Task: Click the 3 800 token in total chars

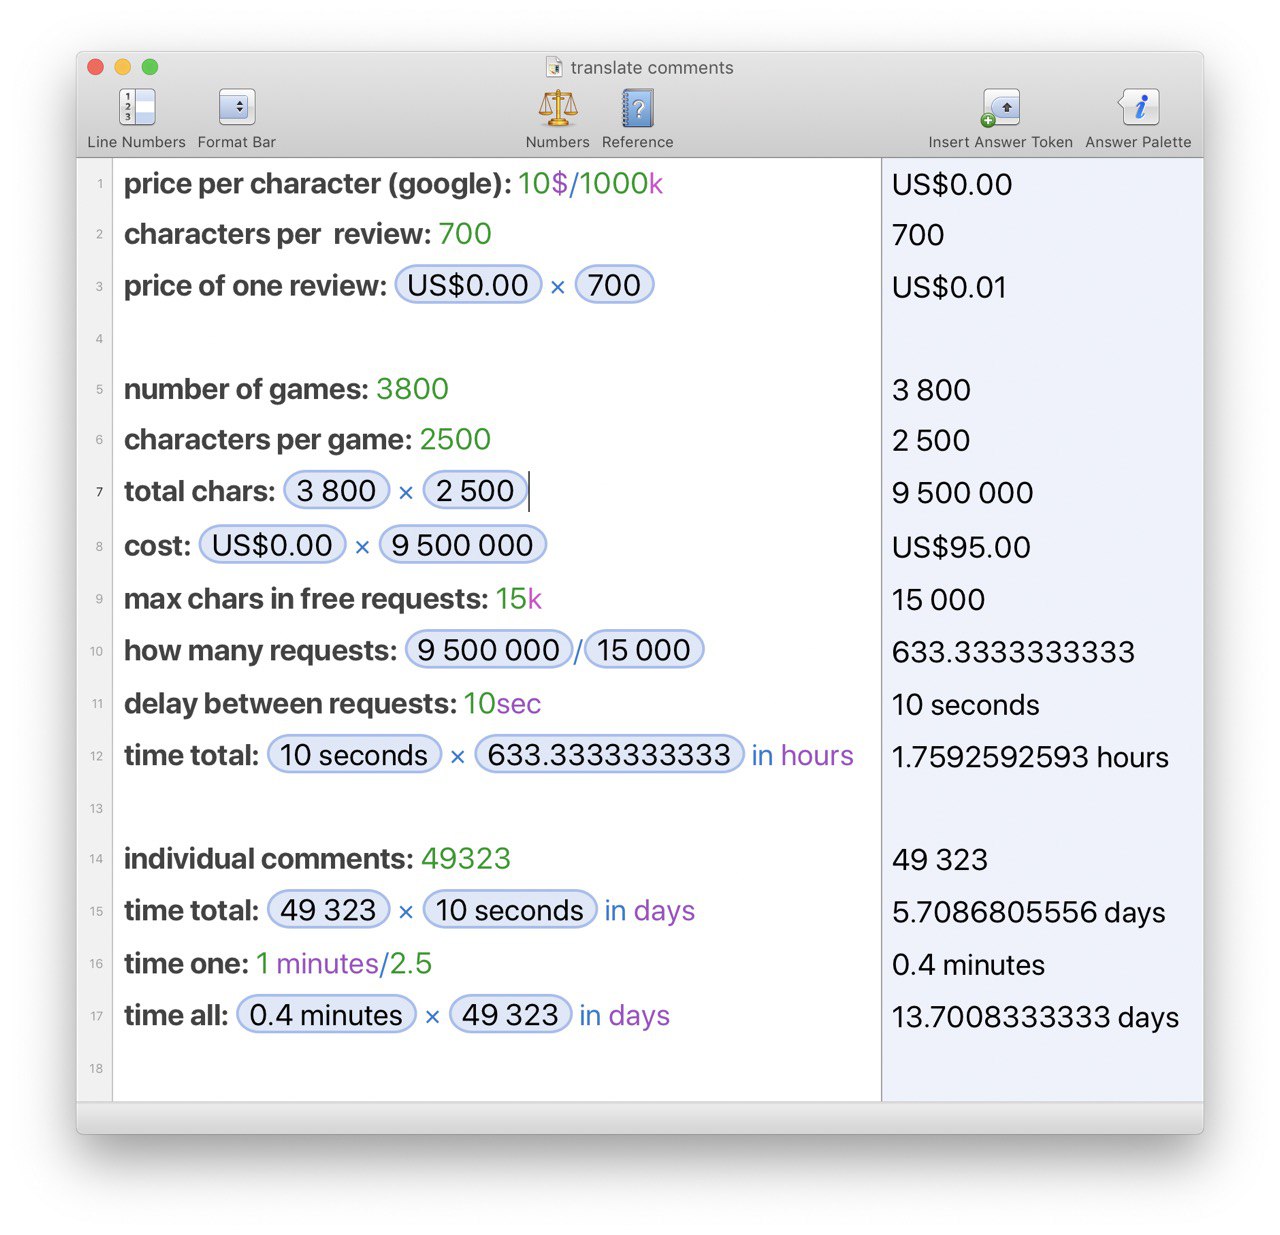Action: (336, 491)
